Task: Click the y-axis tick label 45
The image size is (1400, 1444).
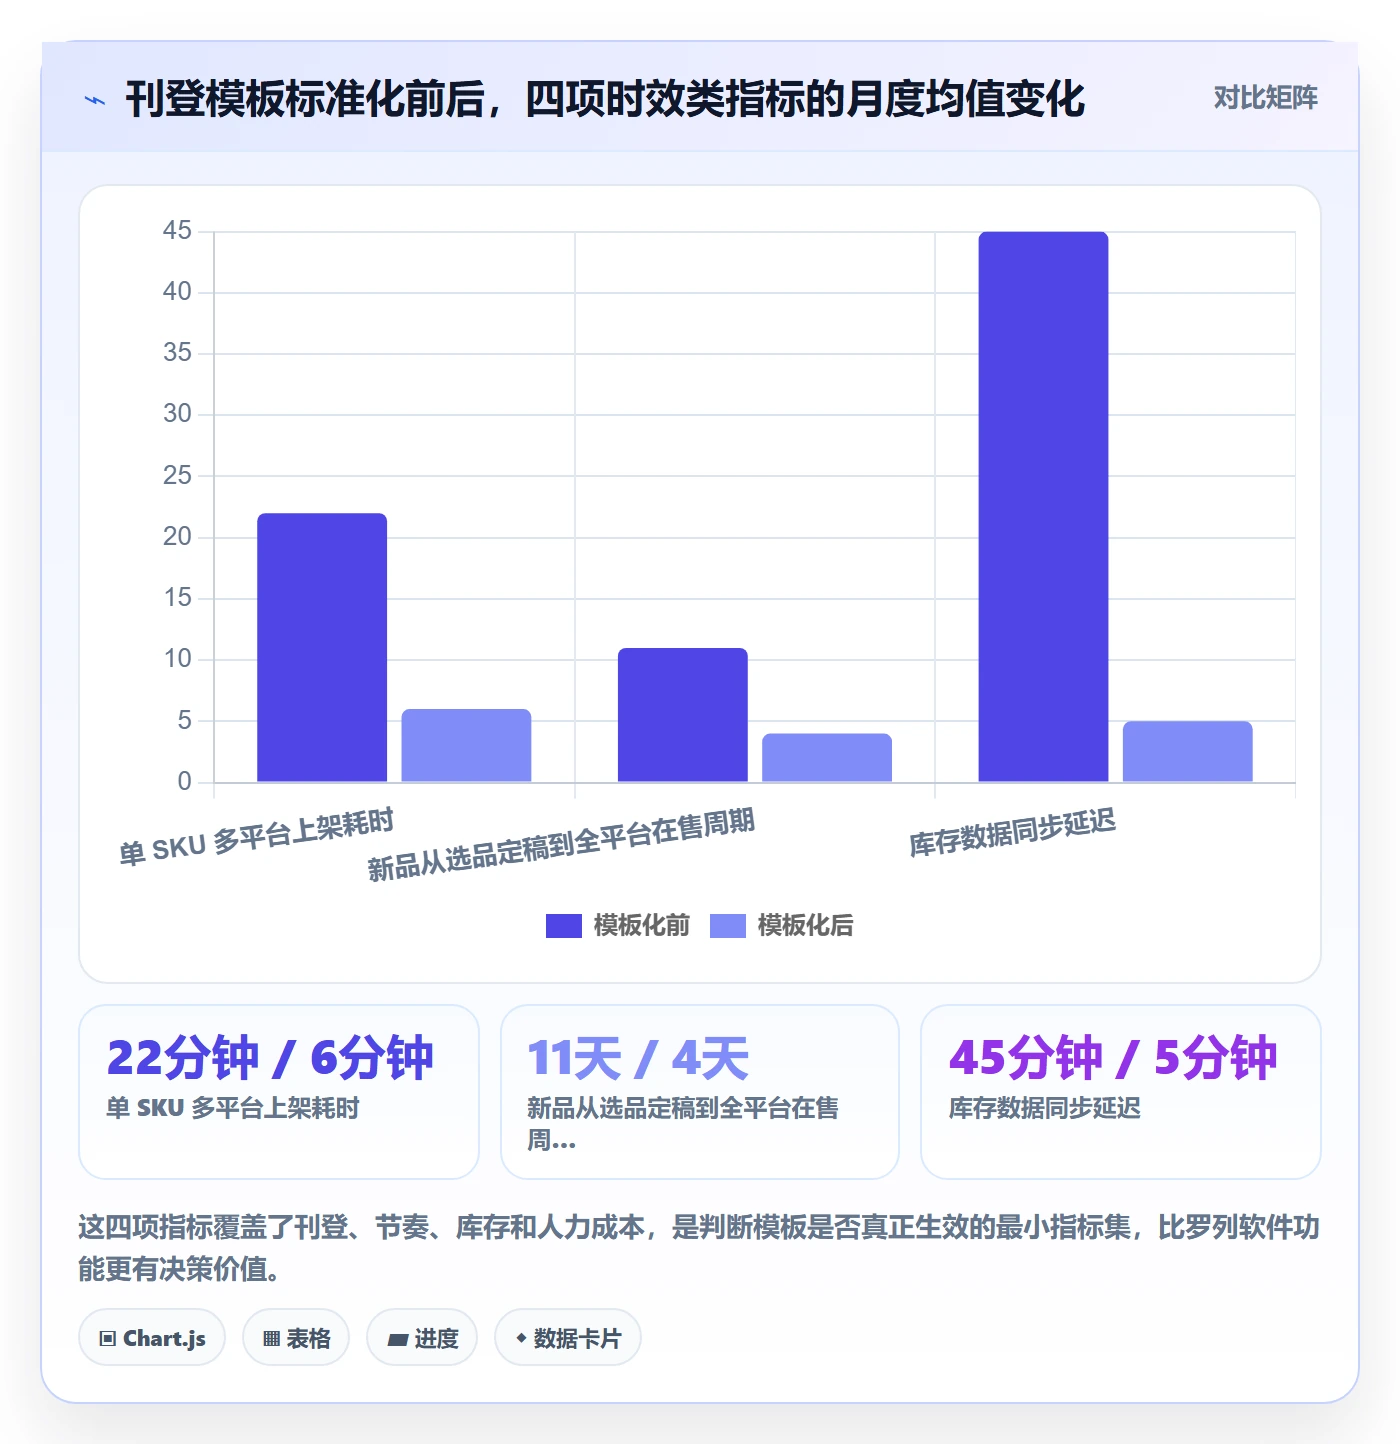Action: [x=177, y=231]
